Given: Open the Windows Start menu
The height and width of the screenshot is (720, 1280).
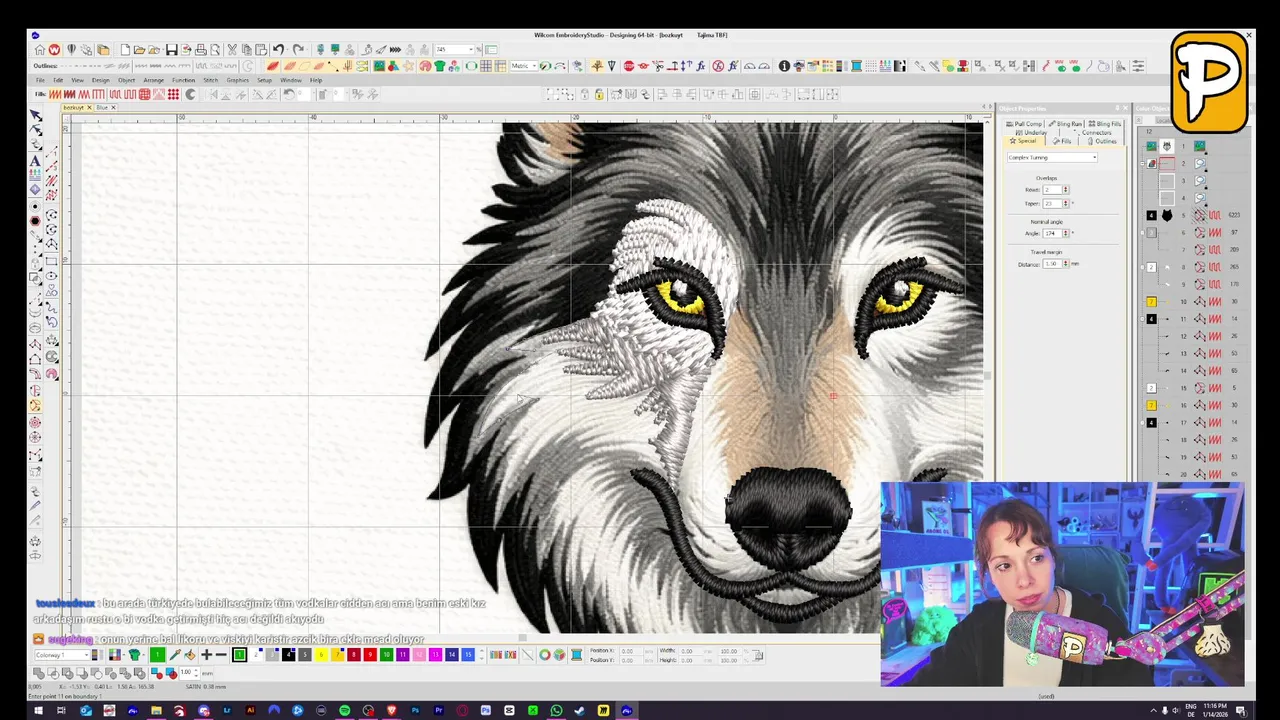Looking at the screenshot, I should 38,711.
